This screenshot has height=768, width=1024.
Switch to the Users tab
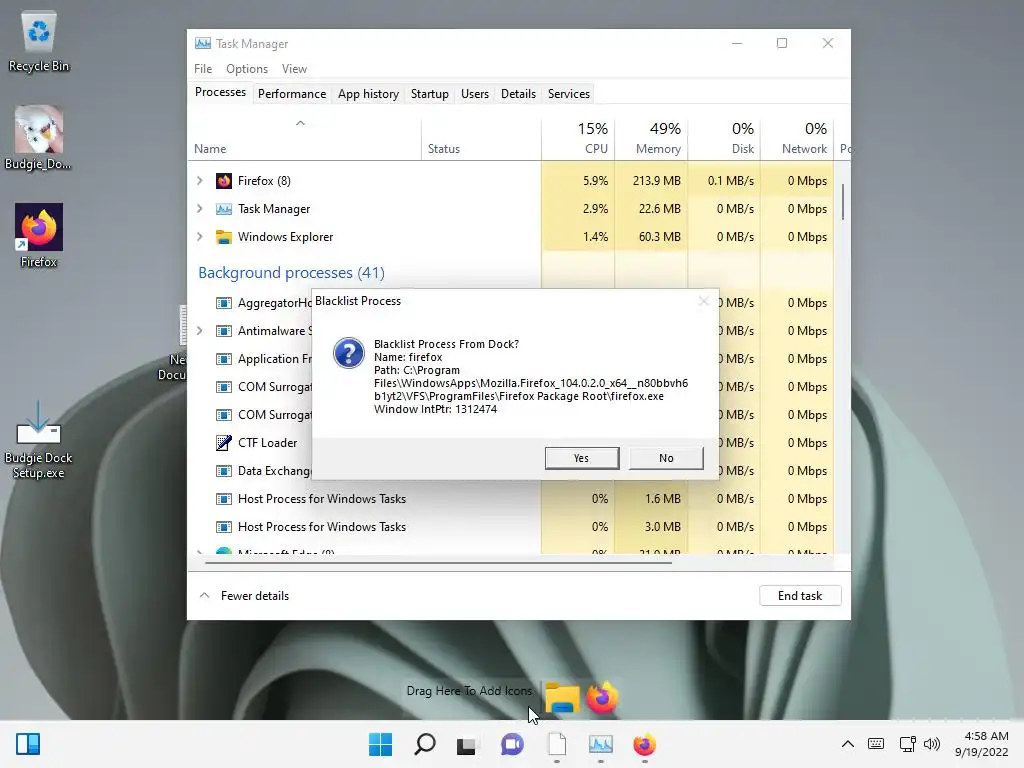pos(475,94)
